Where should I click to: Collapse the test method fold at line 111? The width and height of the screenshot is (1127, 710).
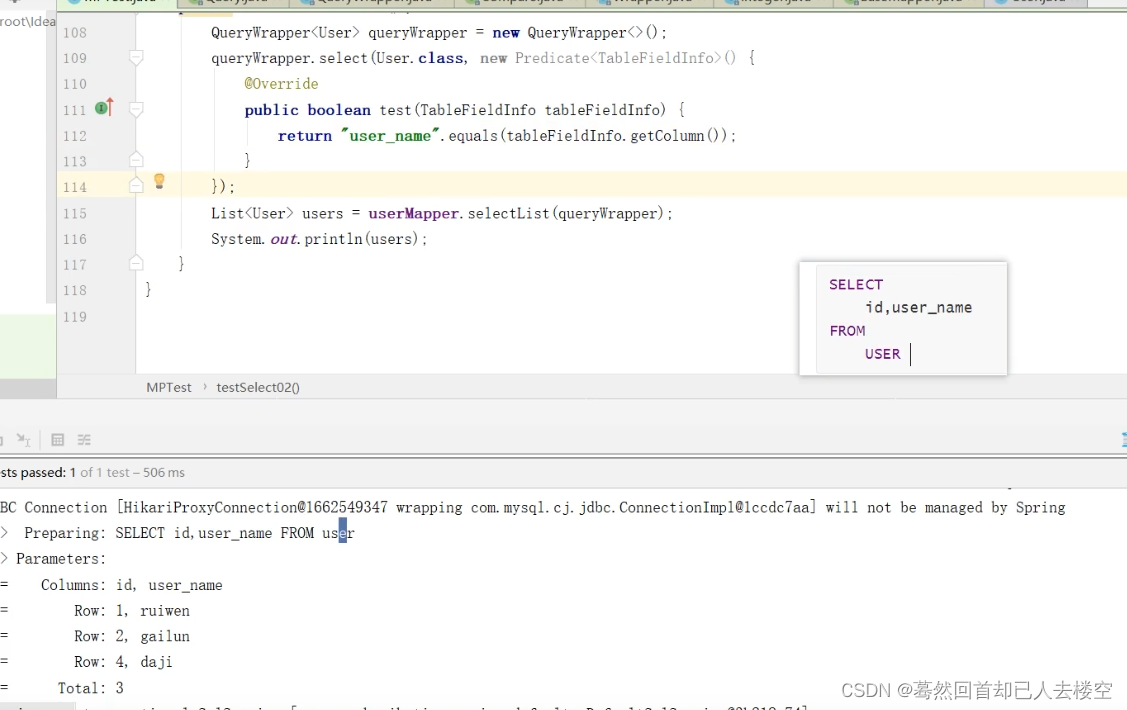(x=136, y=109)
